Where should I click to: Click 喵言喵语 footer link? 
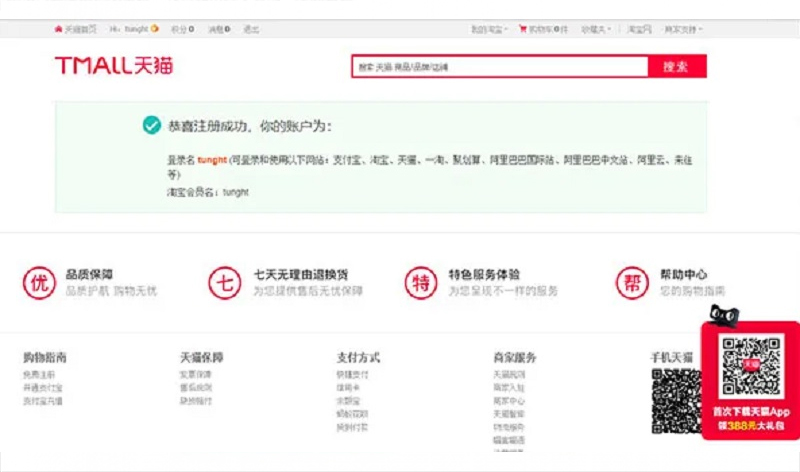click(x=509, y=440)
